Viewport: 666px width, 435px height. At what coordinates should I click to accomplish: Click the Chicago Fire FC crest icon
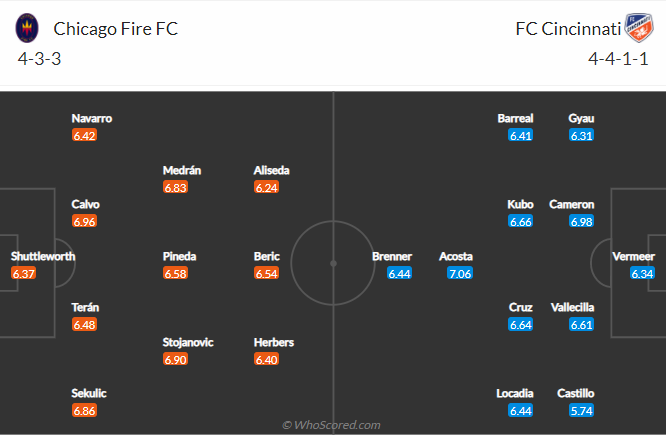click(x=27, y=28)
